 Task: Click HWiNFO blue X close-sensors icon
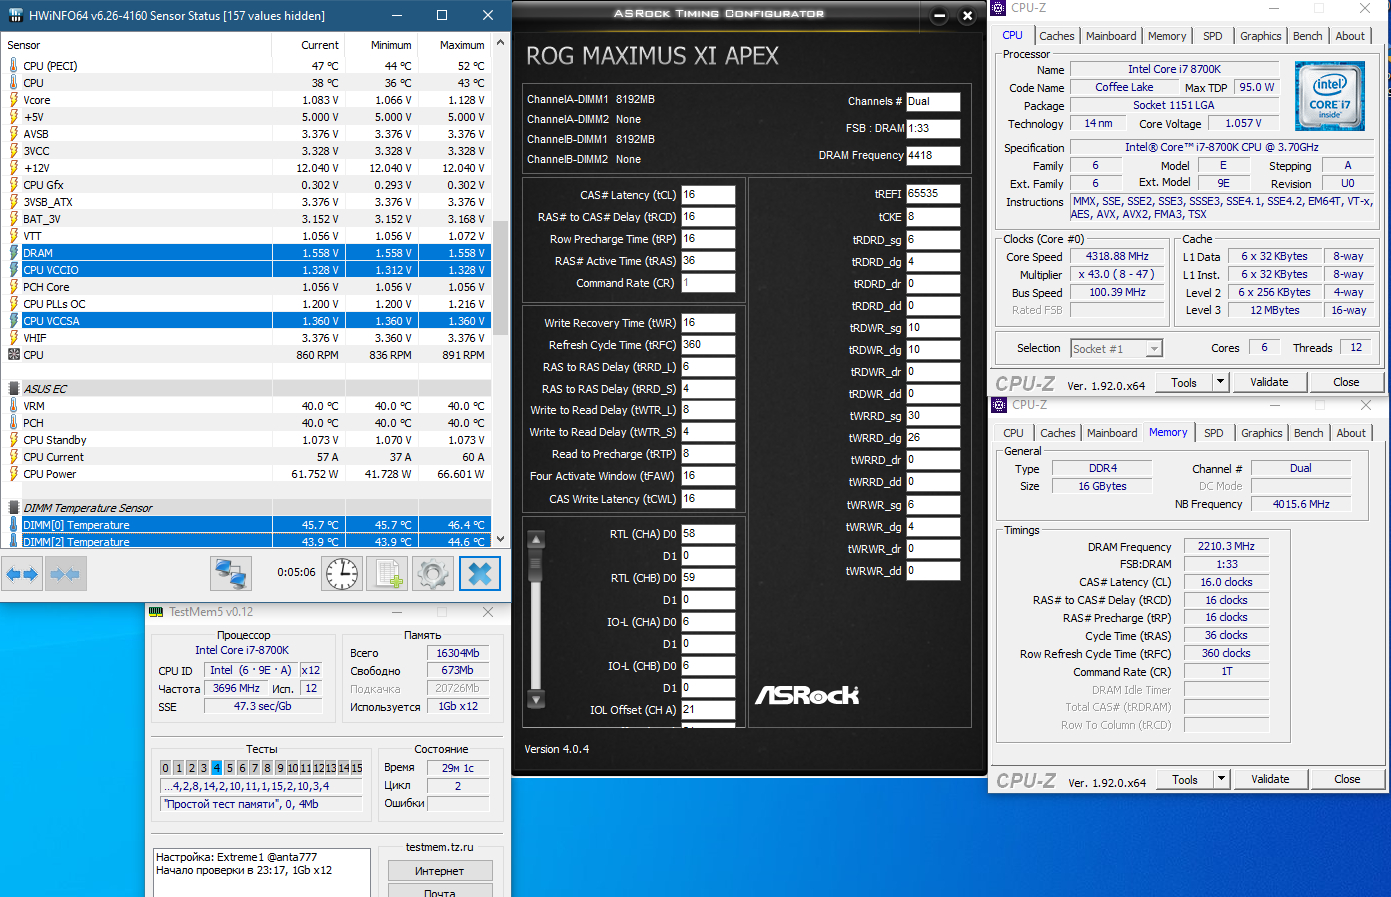(480, 574)
